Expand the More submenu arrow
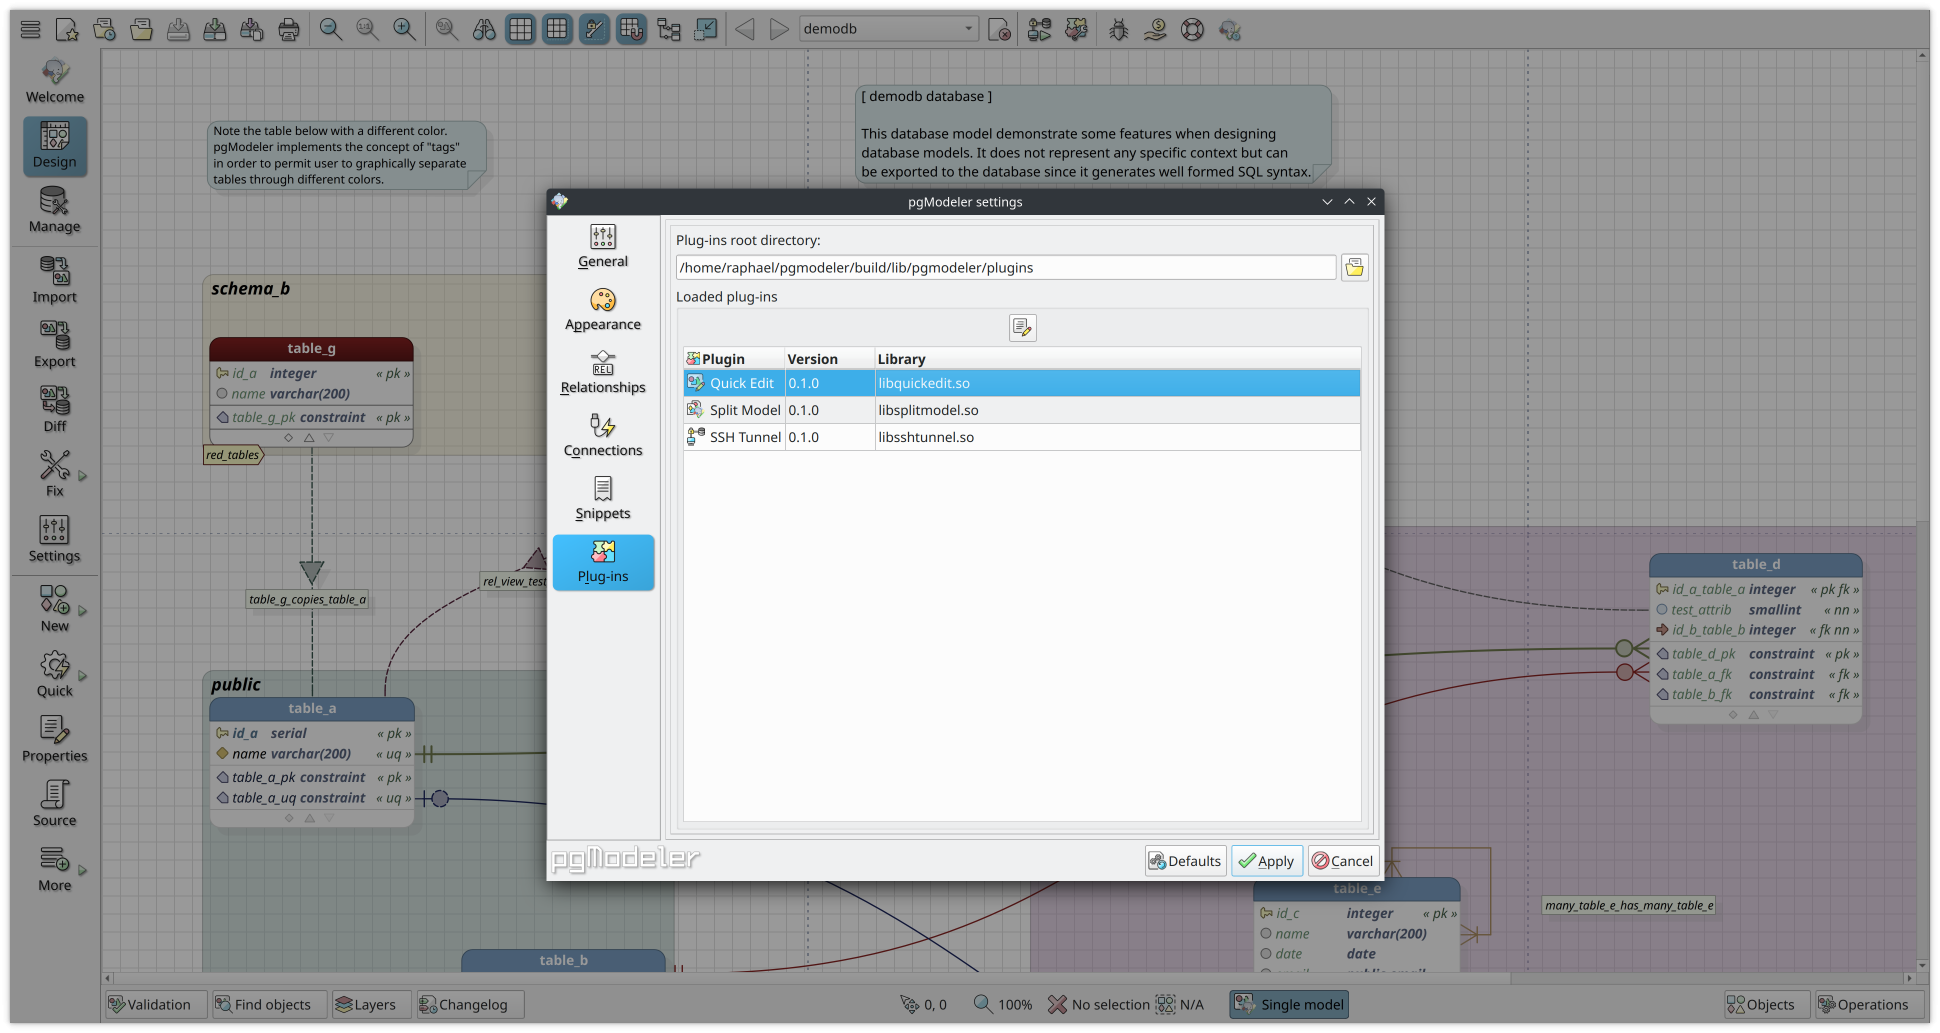 [83, 870]
